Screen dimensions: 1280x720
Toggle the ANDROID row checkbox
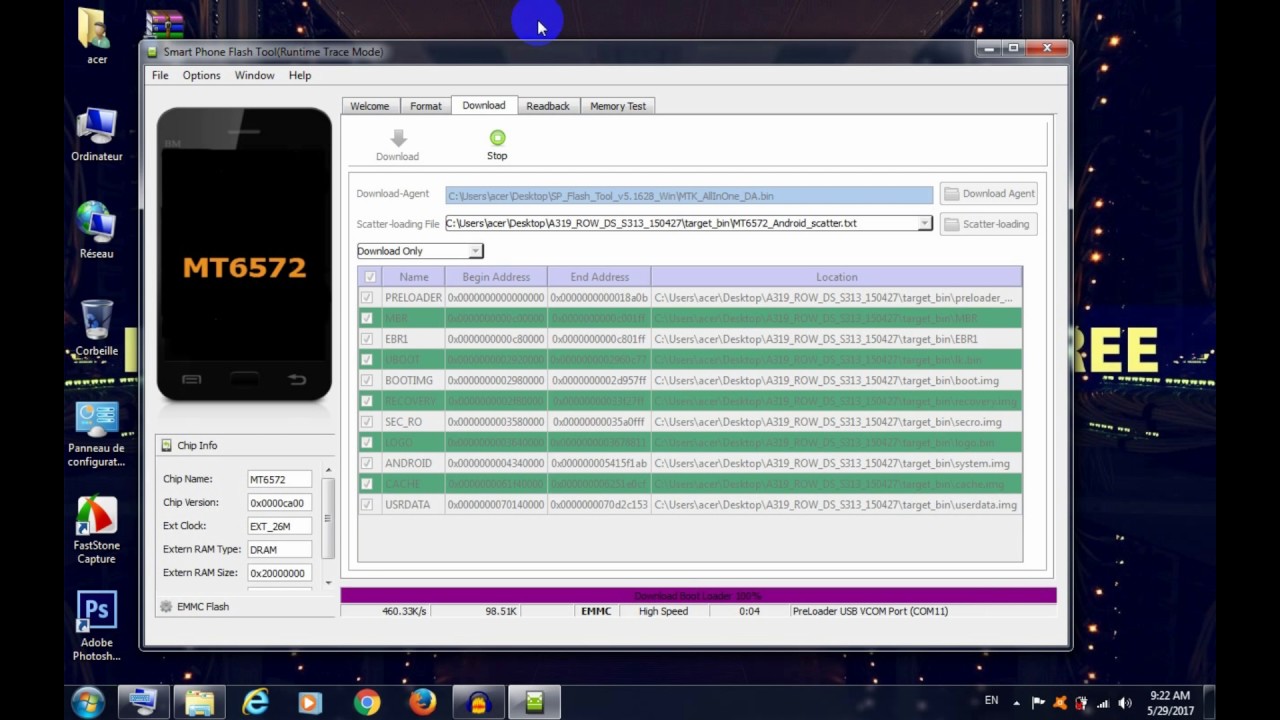367,463
